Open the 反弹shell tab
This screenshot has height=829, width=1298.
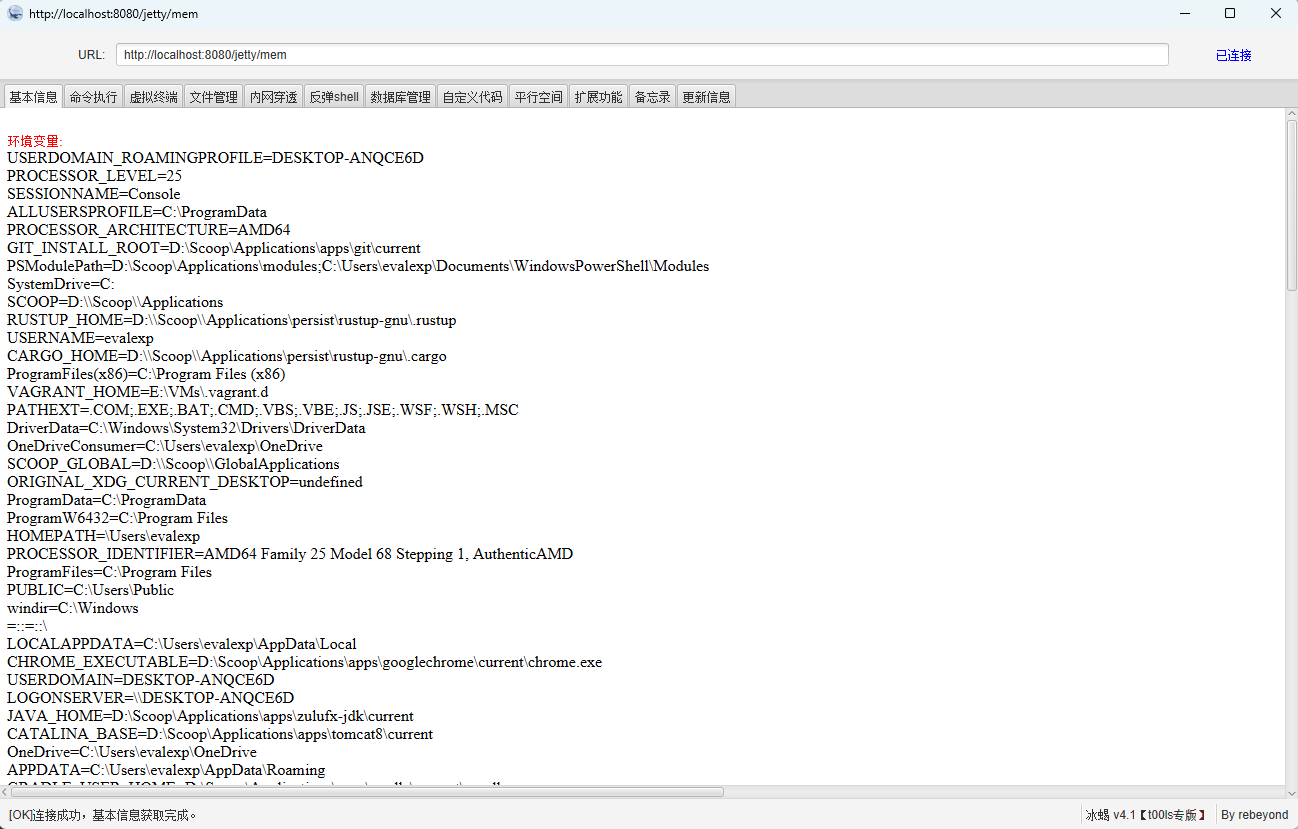click(x=334, y=97)
